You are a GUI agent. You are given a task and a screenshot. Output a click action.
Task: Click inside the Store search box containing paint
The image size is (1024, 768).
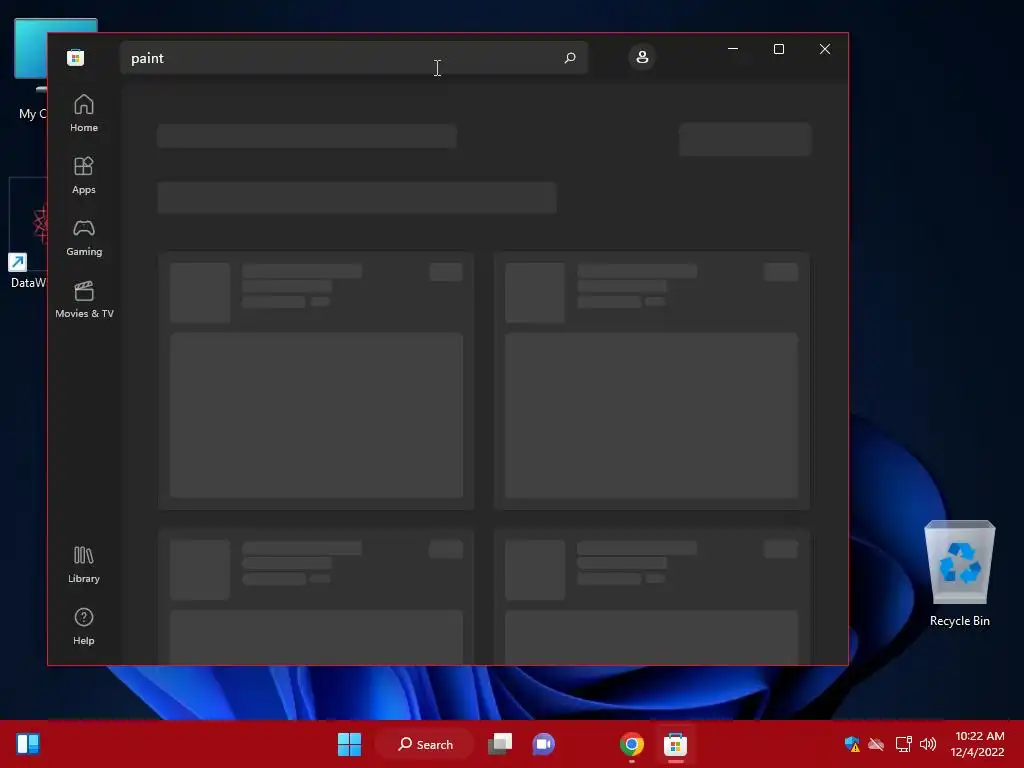click(353, 57)
